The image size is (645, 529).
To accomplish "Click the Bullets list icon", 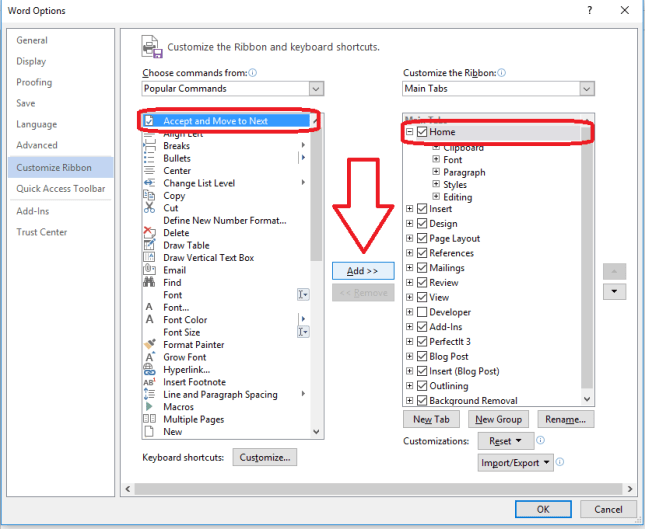I will [x=149, y=158].
